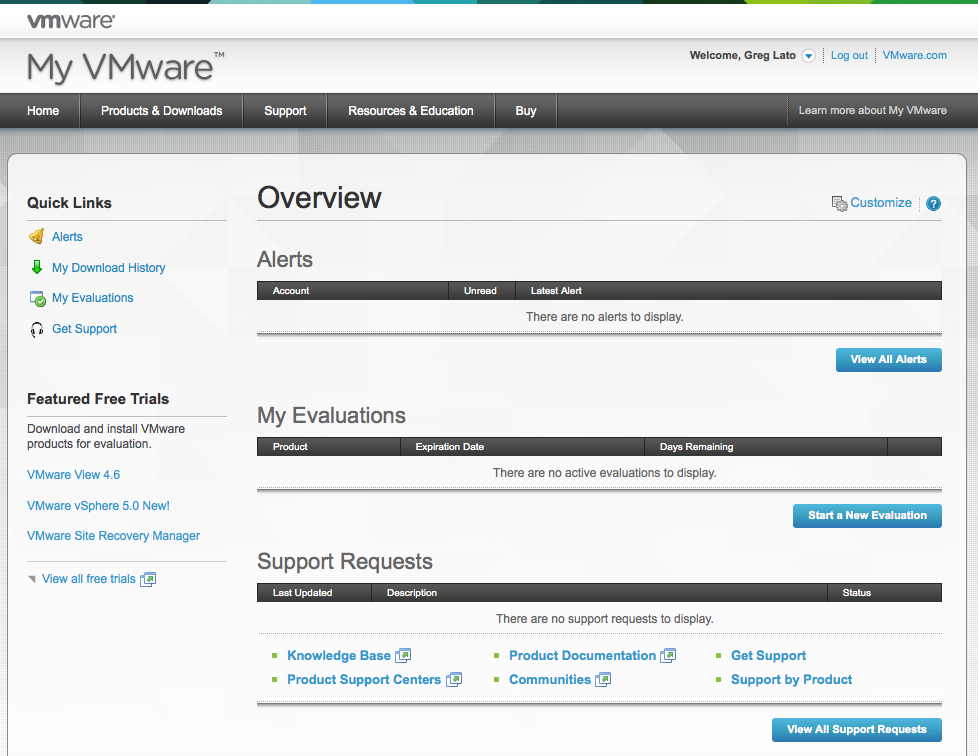Click View all free trials link
Viewport: 978px width, 756px height.
89,579
